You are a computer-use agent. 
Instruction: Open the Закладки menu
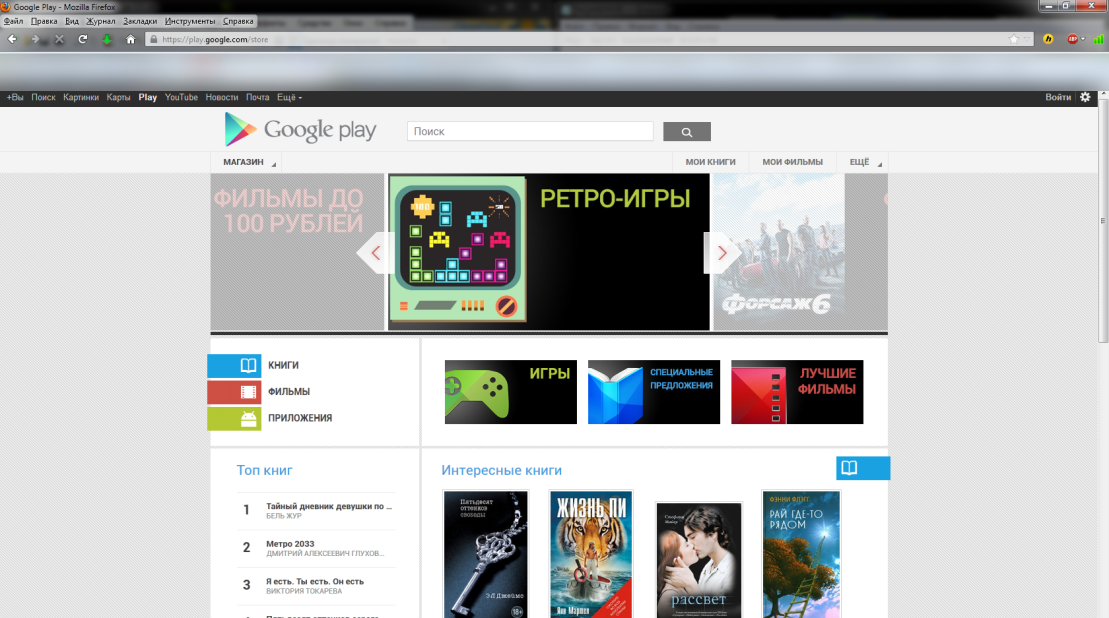[140, 21]
